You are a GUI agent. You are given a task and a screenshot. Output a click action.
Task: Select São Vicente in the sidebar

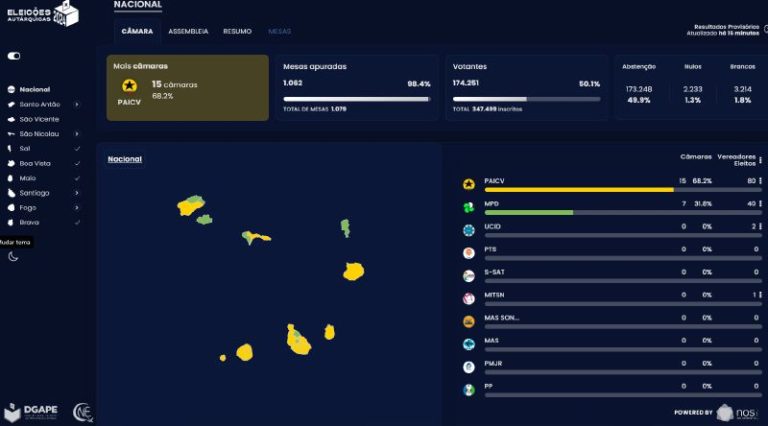coord(40,119)
